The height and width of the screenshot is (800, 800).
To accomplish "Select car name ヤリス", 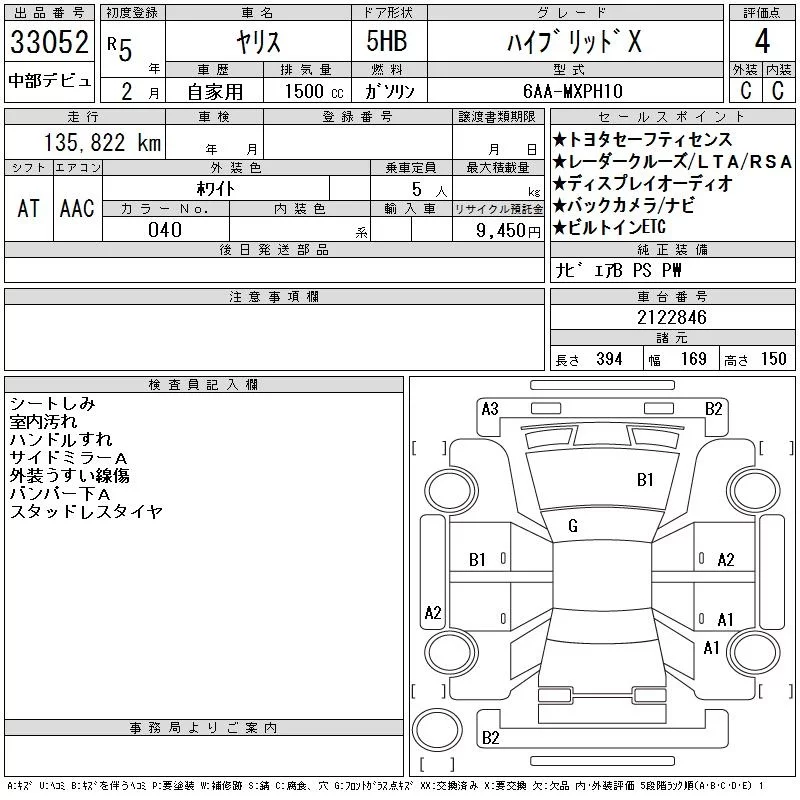I will click(x=258, y=42).
